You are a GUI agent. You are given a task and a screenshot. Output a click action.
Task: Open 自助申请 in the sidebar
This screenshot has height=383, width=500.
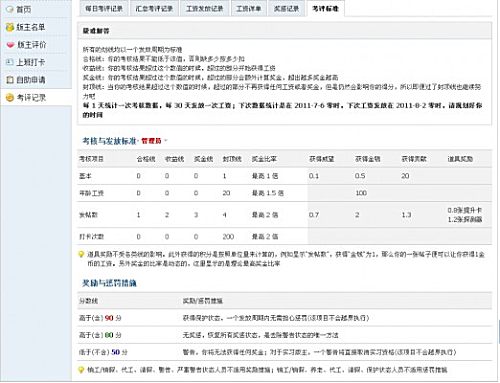[x=31, y=80]
